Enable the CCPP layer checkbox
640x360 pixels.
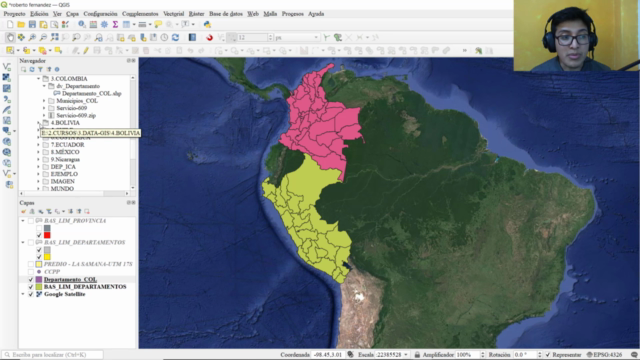click(31, 271)
